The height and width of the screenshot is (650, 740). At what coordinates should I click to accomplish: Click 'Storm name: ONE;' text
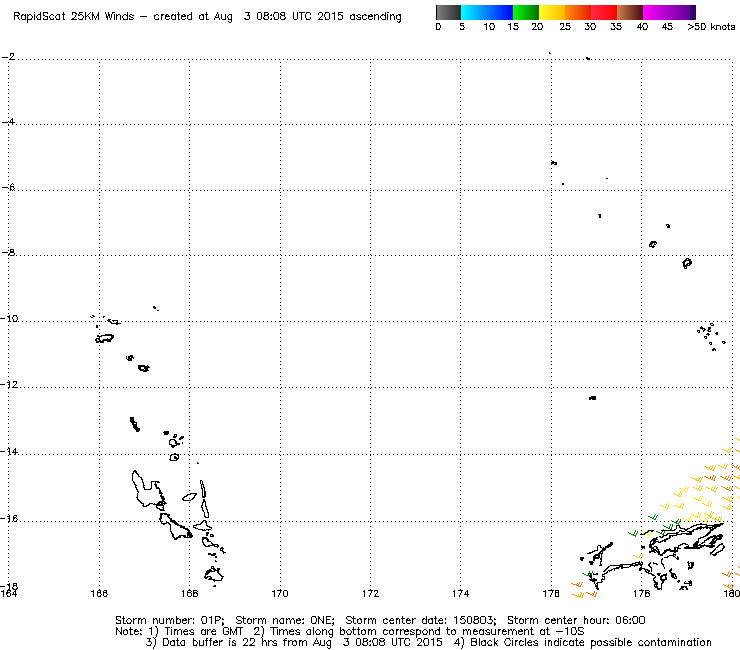point(285,620)
